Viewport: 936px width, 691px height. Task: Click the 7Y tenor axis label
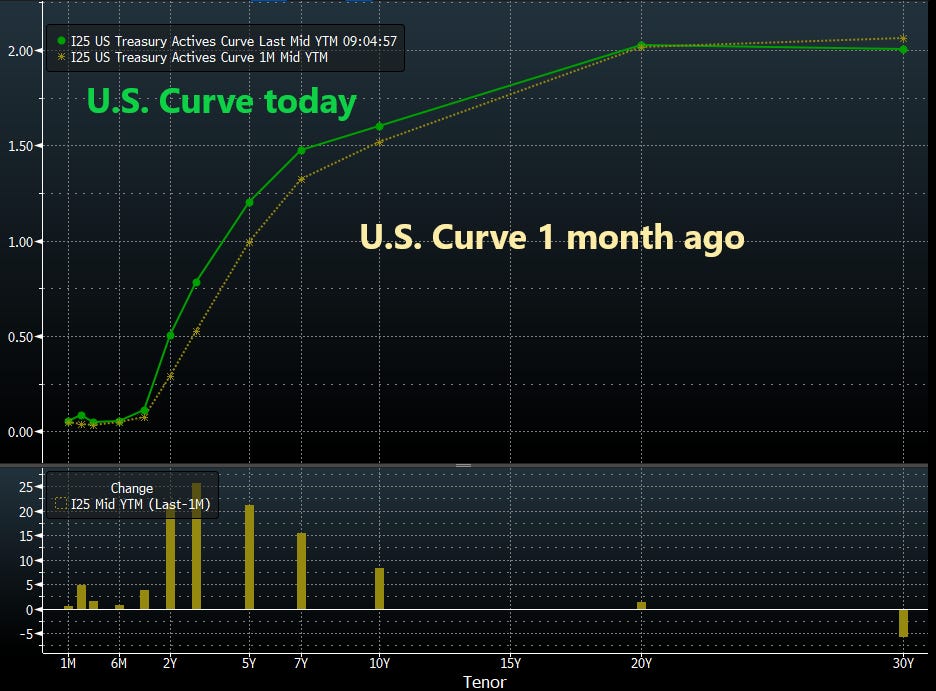(x=301, y=663)
